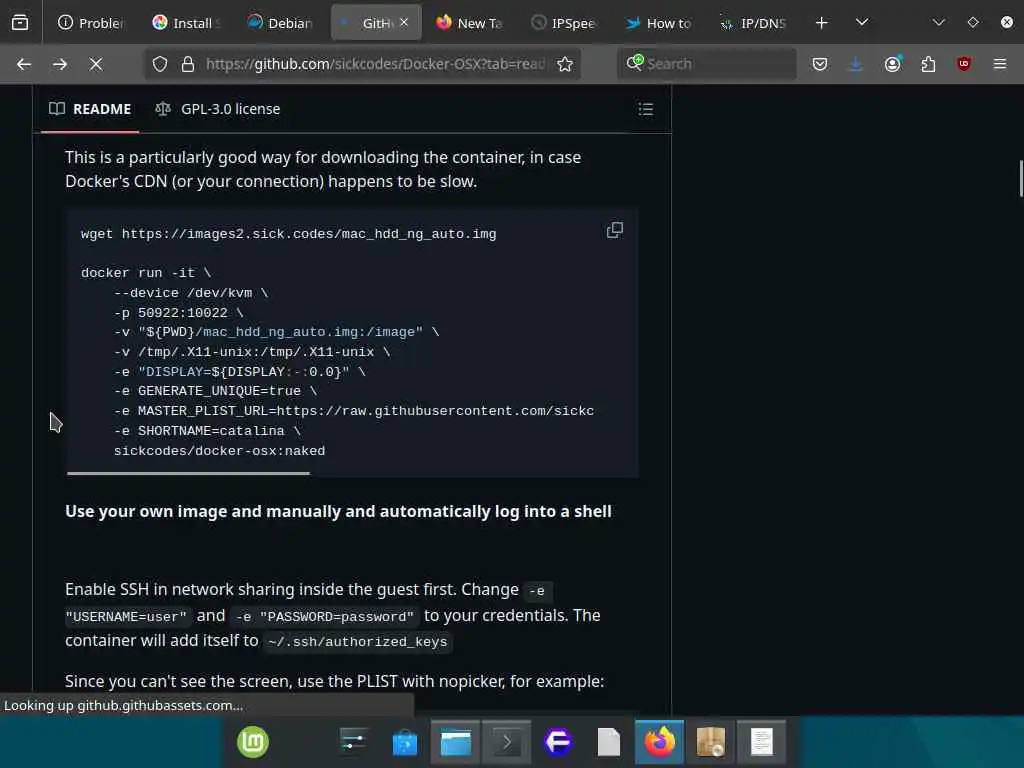
Task: Open system settings mixer icon in taskbar
Action: (x=353, y=743)
